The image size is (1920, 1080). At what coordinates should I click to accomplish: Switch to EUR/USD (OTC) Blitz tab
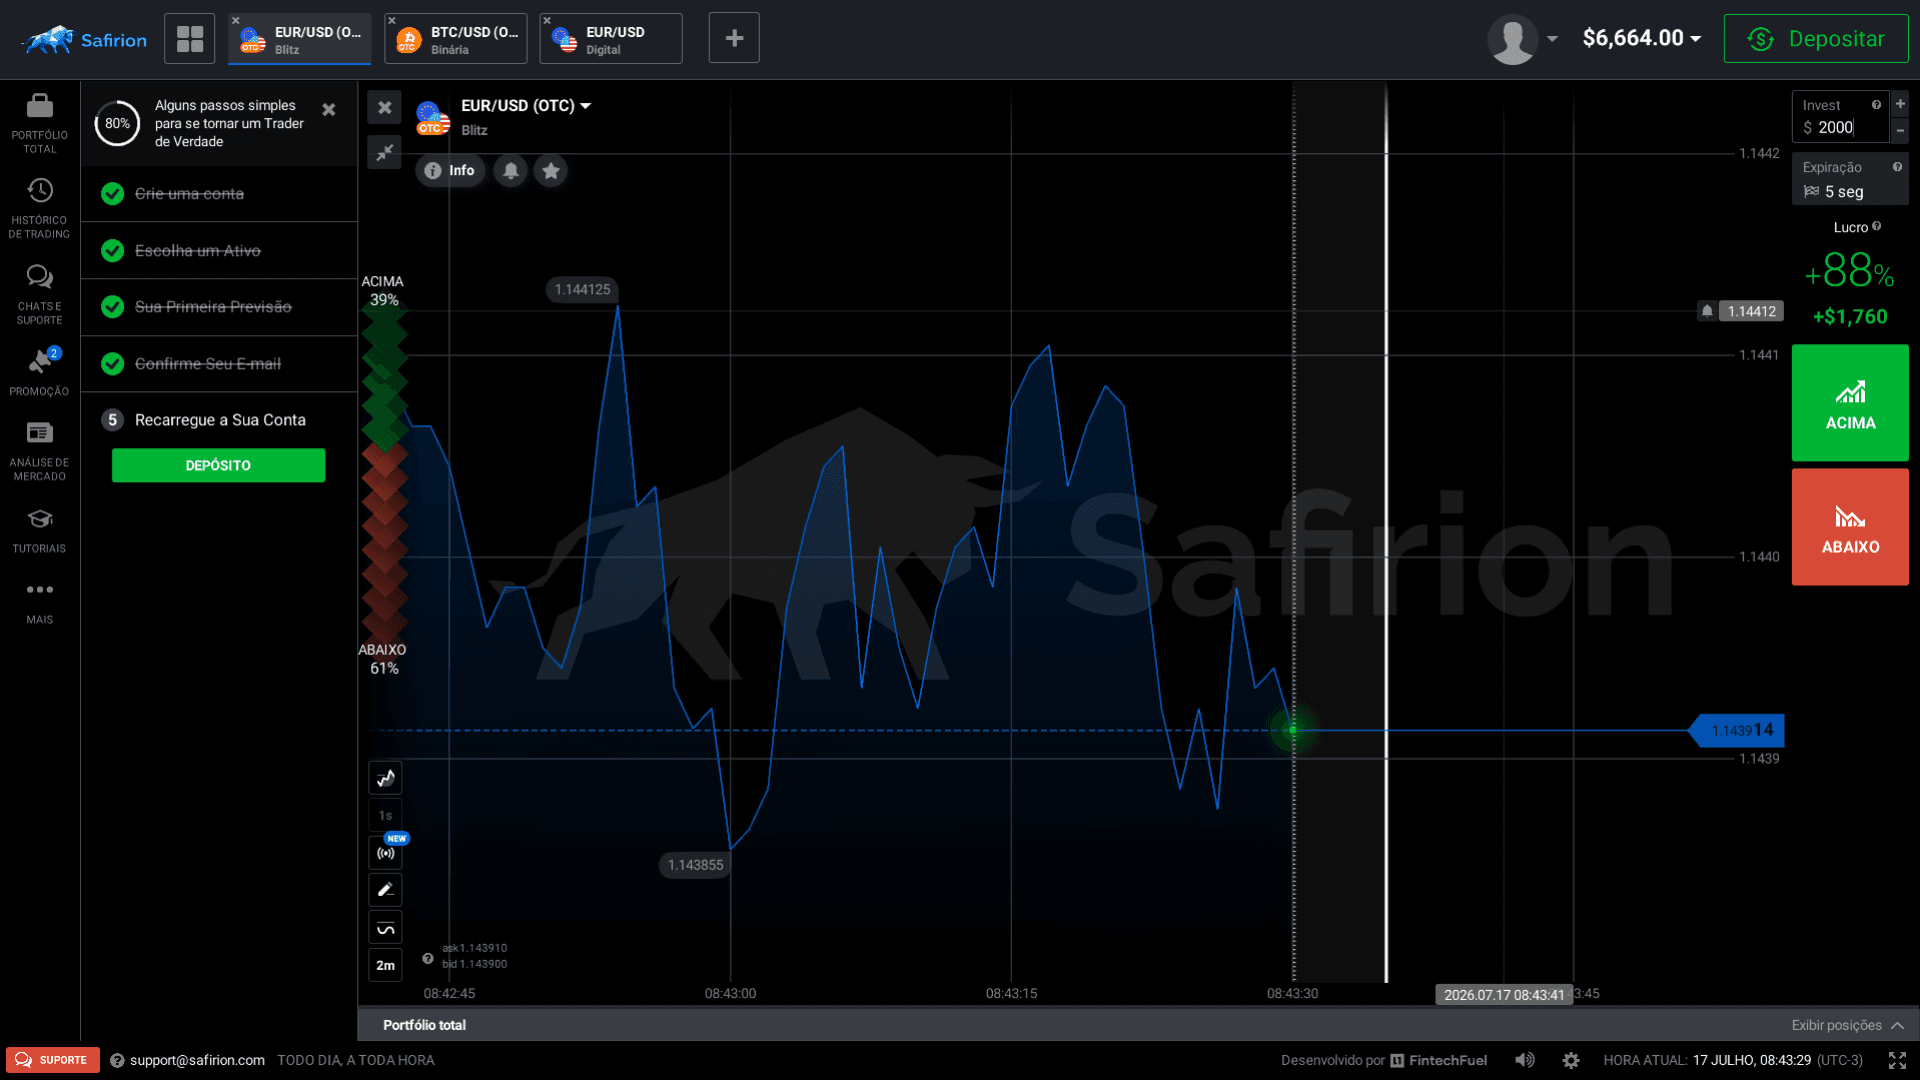click(300, 38)
